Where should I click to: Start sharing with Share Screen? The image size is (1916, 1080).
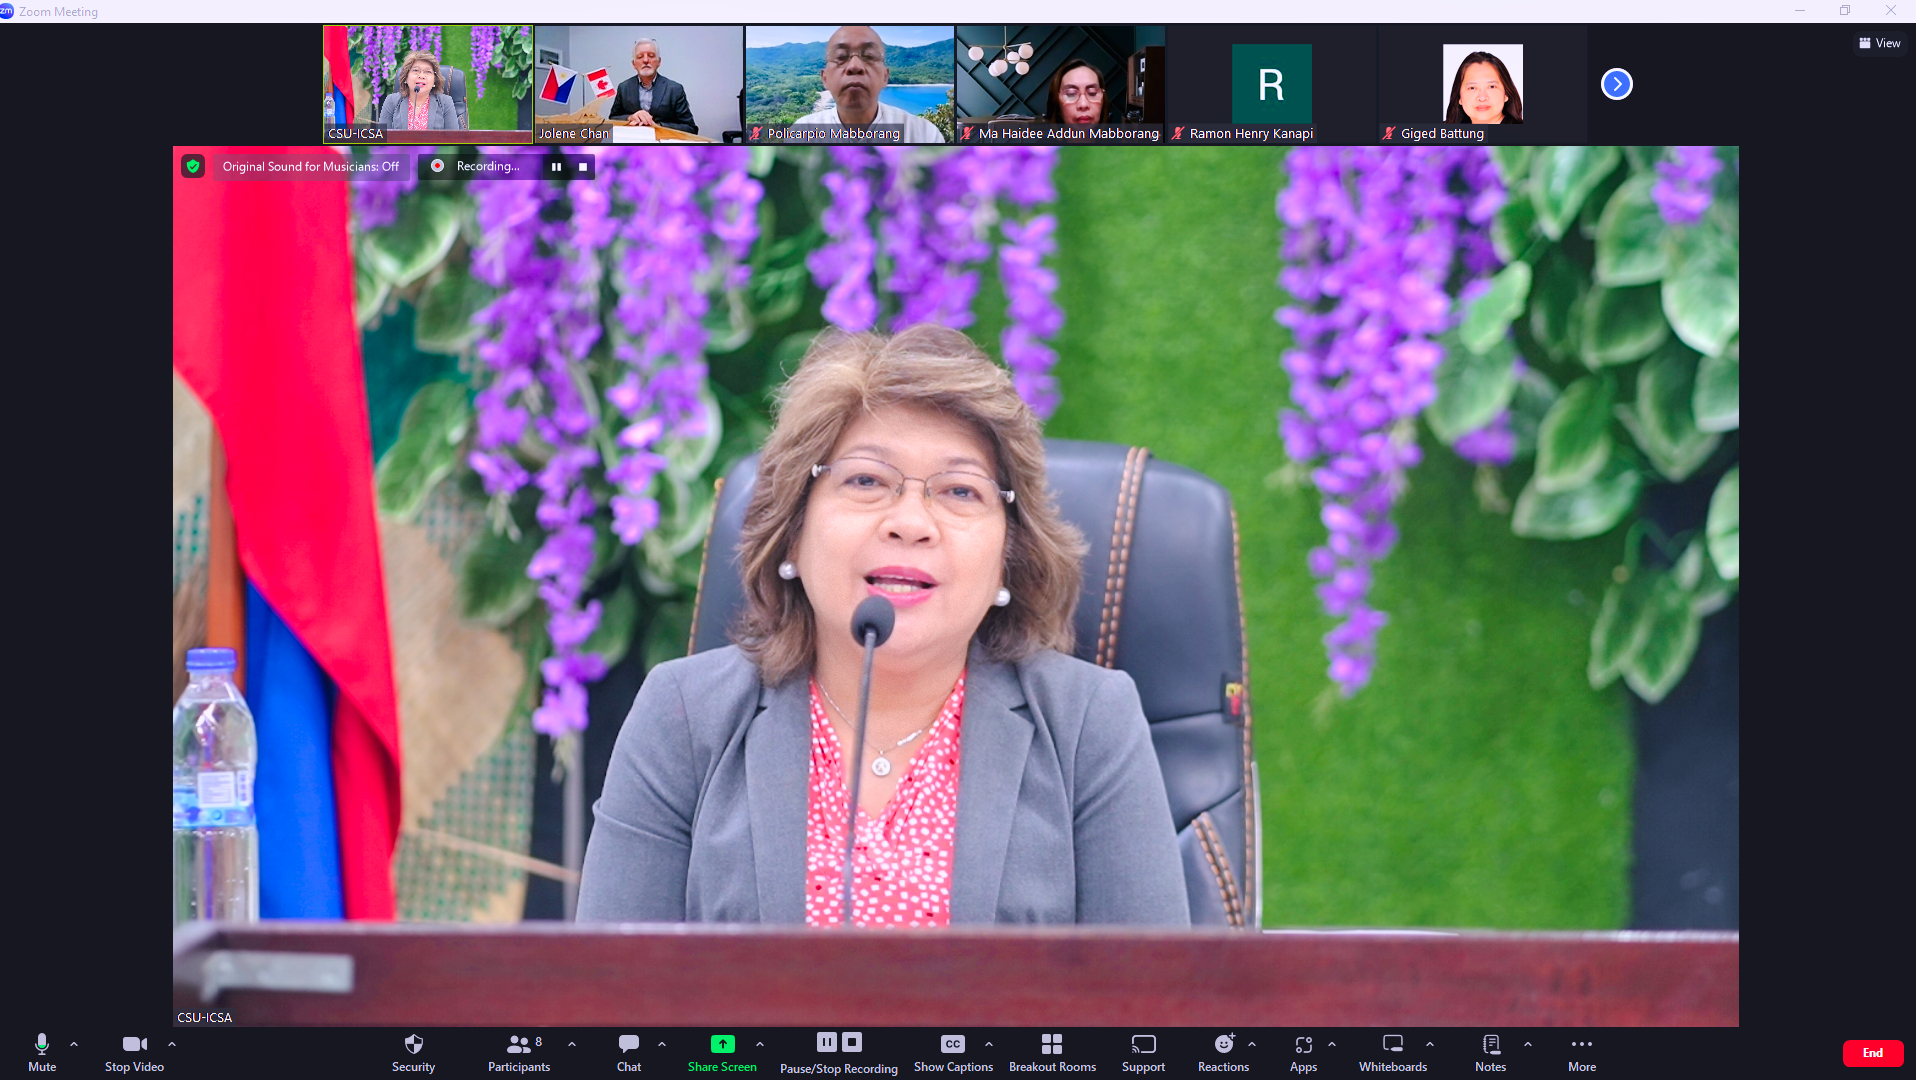(x=722, y=1052)
